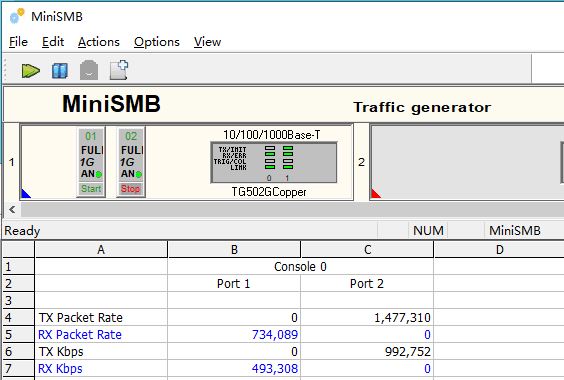Click the grey capture icon in toolbar
The width and height of the screenshot is (564, 380).
click(89, 70)
